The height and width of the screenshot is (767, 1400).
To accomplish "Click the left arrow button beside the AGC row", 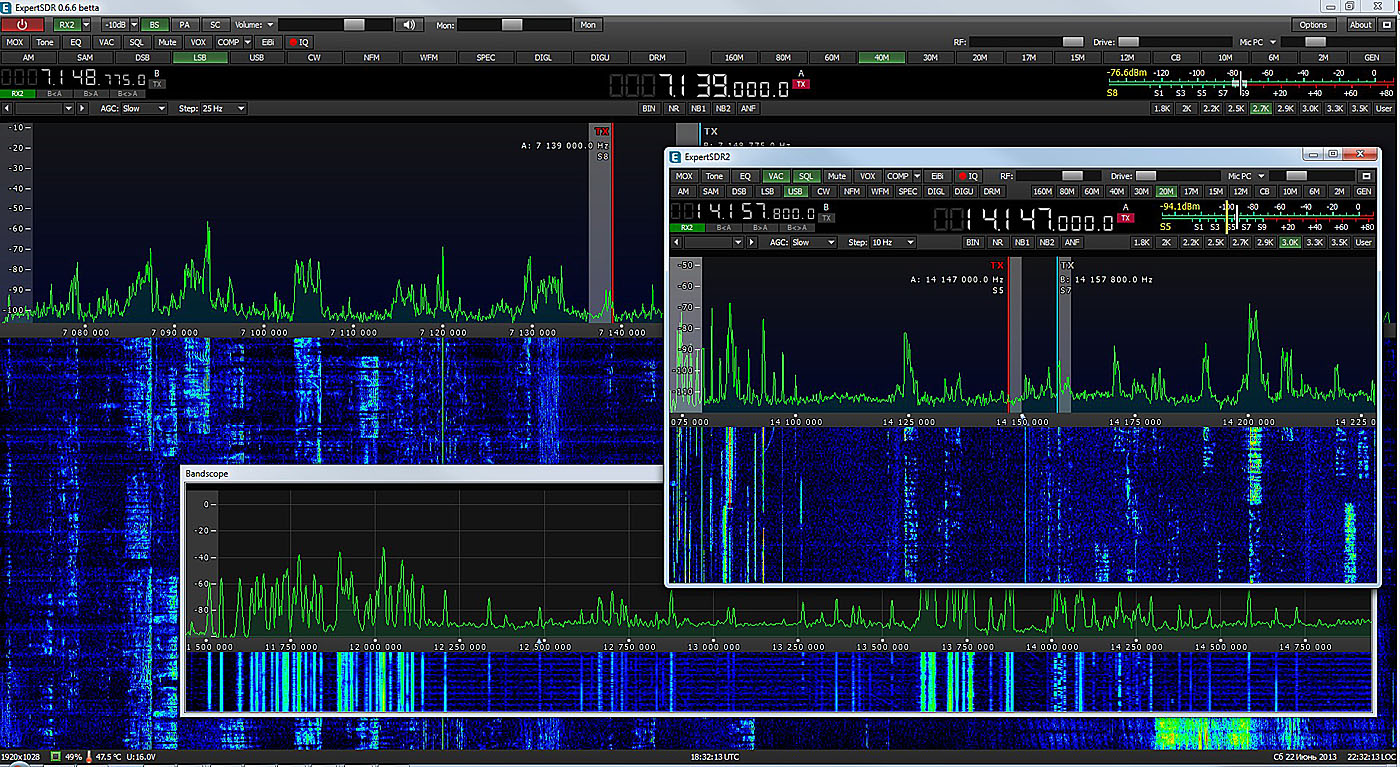I will pyautogui.click(x=7, y=108).
